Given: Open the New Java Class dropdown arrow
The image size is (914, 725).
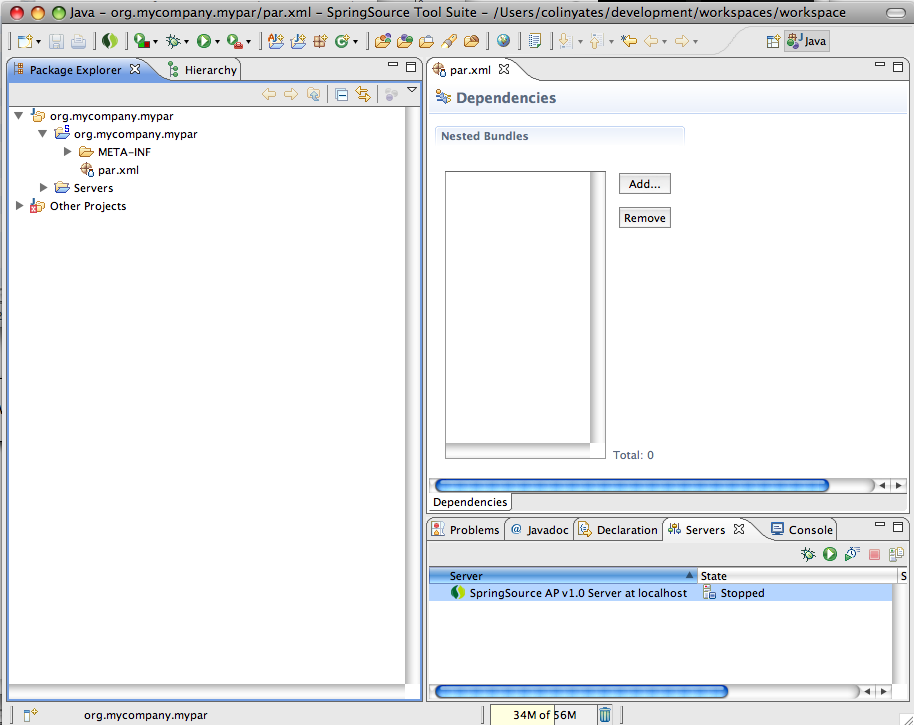Looking at the screenshot, I should [x=356, y=42].
